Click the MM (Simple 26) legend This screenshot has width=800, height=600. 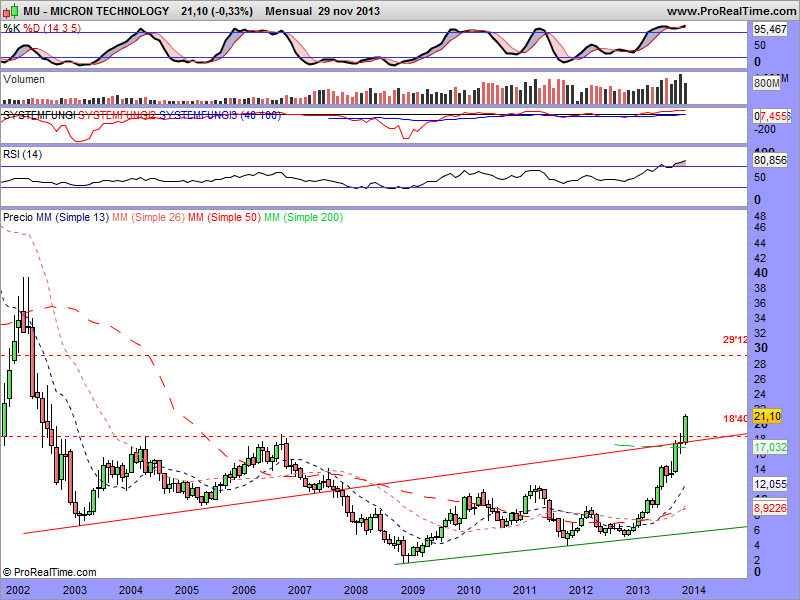point(148,217)
